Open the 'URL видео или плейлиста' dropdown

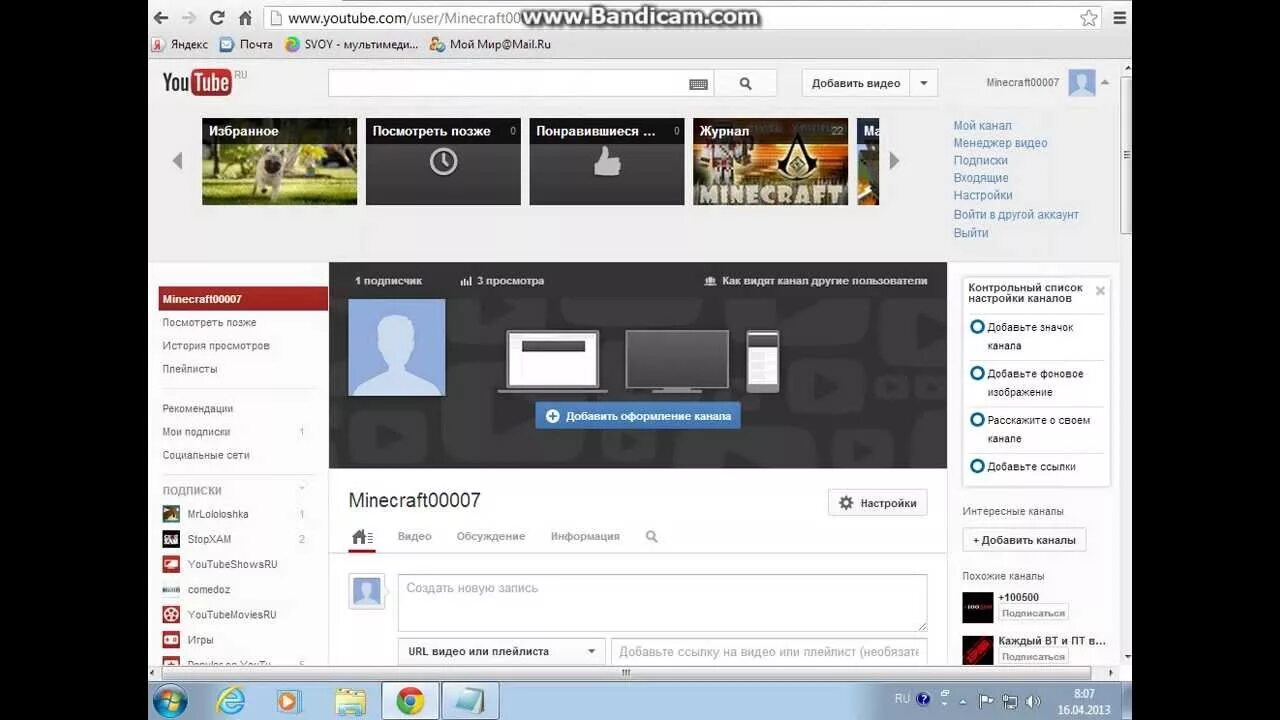coord(501,651)
